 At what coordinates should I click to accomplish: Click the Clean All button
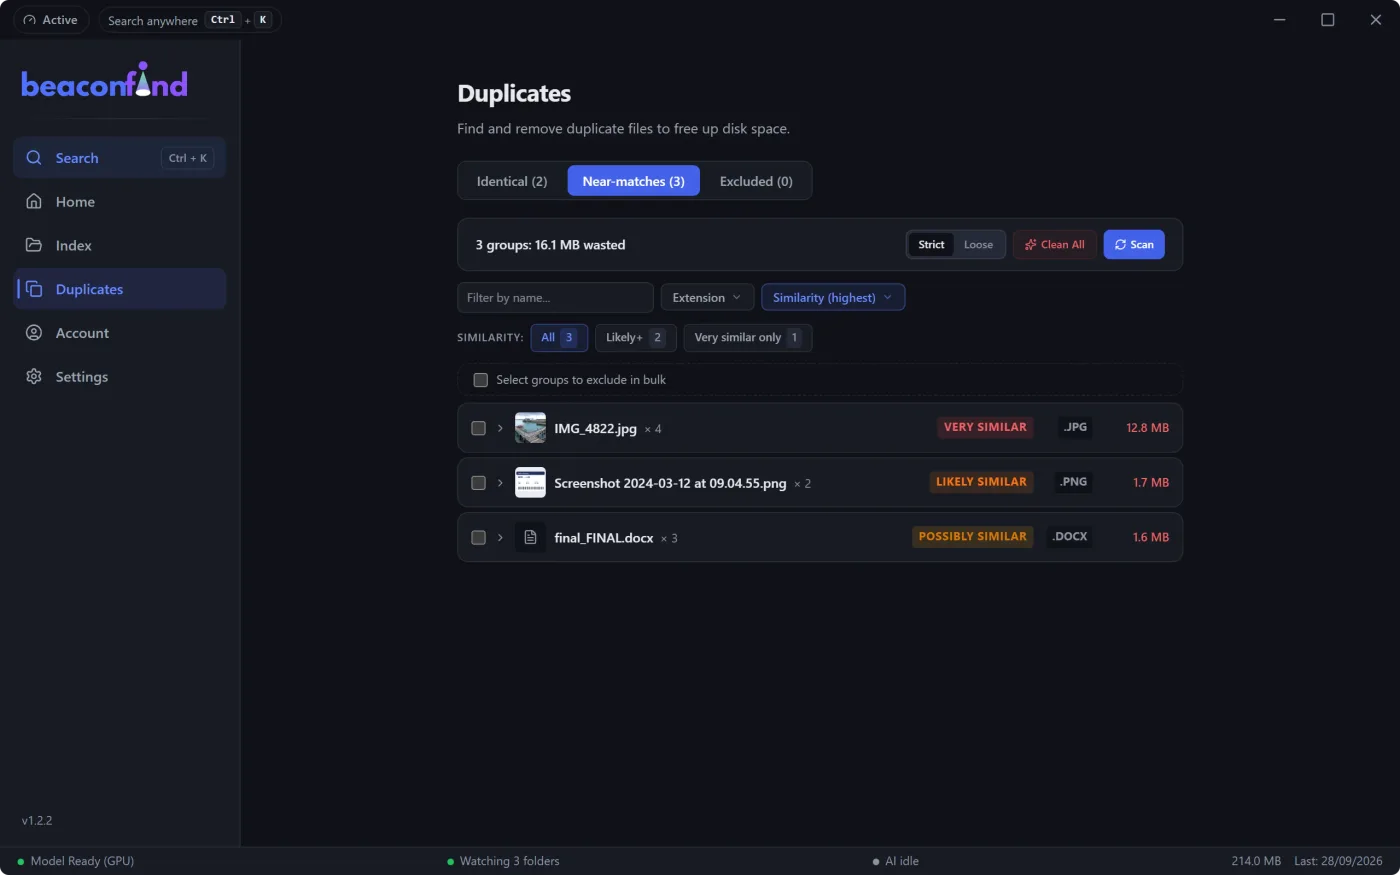[1055, 245]
